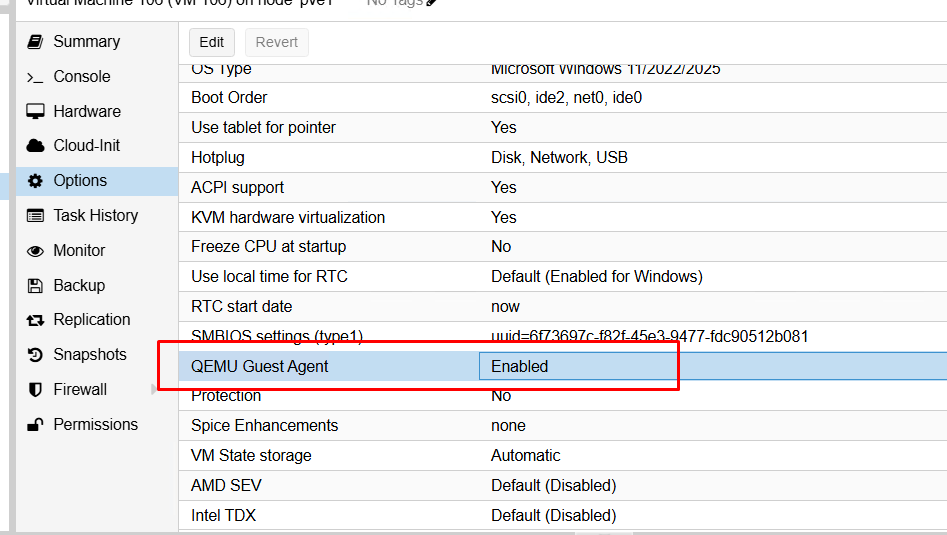Click the Default (Disabled) value for Intel TDX
Image resolution: width=947 pixels, height=535 pixels.
click(x=554, y=516)
